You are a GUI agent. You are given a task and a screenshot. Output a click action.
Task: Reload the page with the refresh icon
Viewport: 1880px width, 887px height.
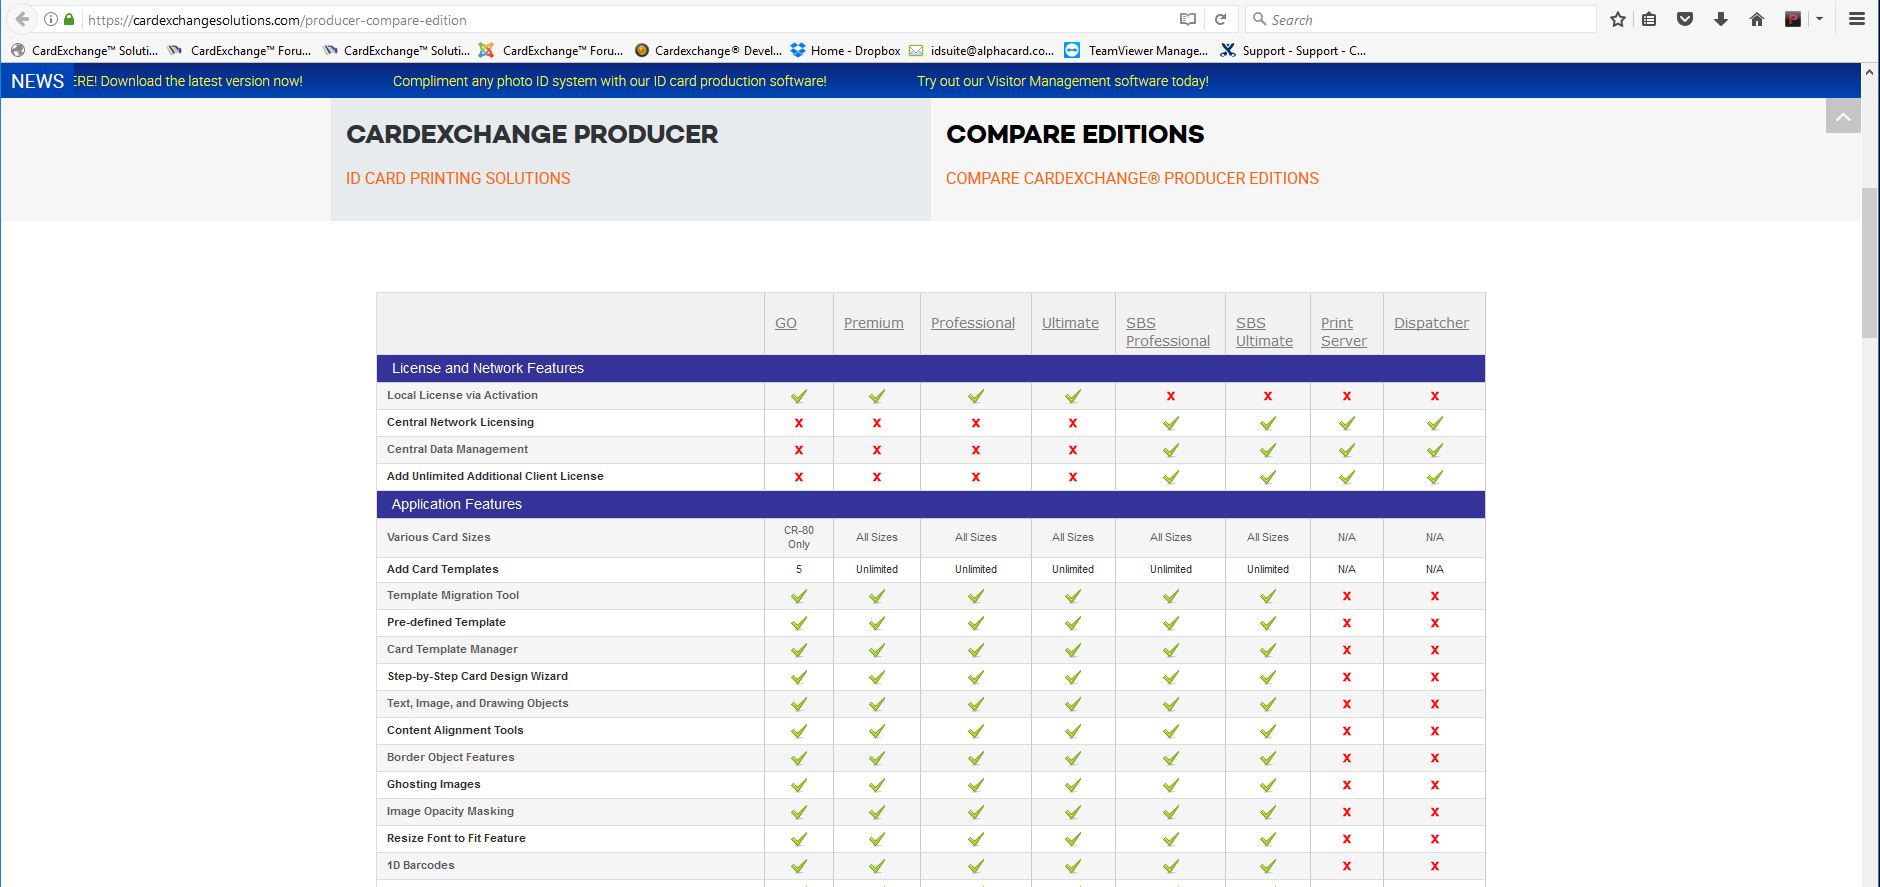[1220, 19]
